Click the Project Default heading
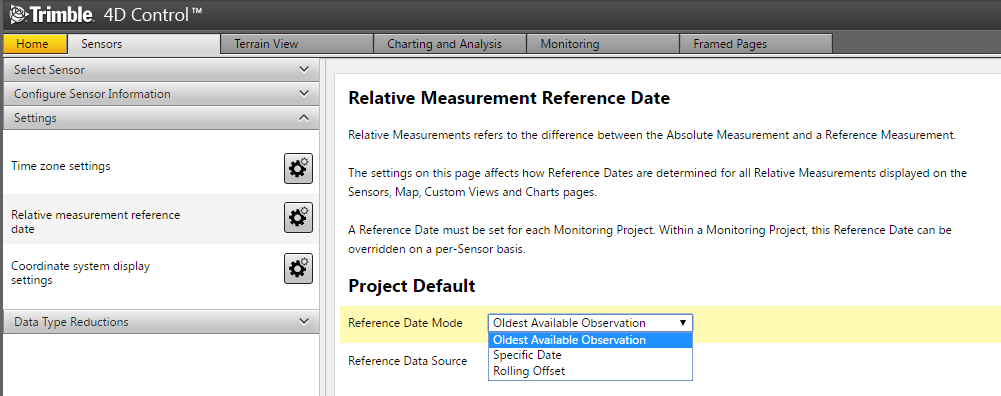Screen dimensions: 1001x396 coord(412,286)
